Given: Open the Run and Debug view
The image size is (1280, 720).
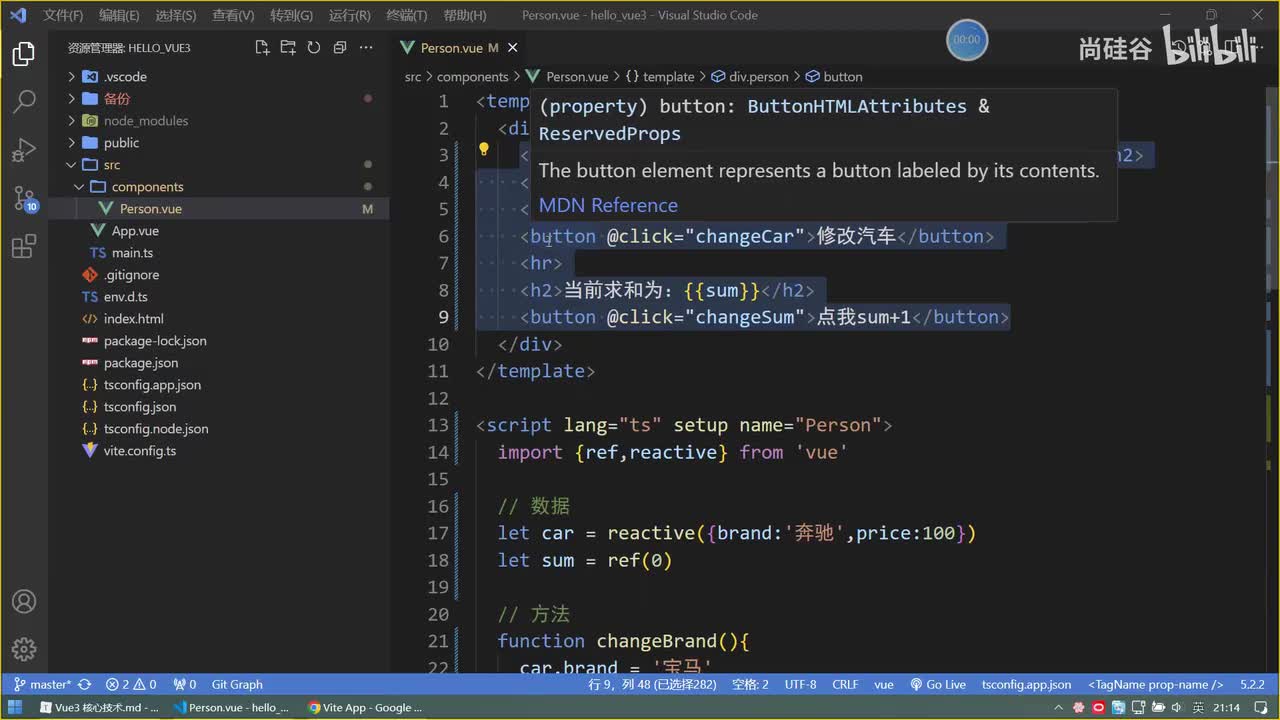Looking at the screenshot, I should [x=24, y=150].
